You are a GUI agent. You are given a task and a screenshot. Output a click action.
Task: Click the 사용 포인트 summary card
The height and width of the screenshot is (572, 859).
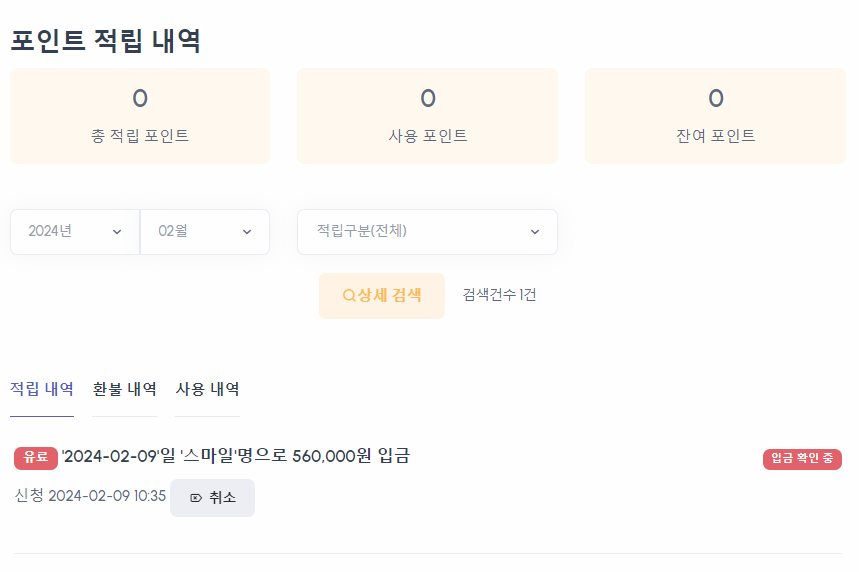click(428, 116)
